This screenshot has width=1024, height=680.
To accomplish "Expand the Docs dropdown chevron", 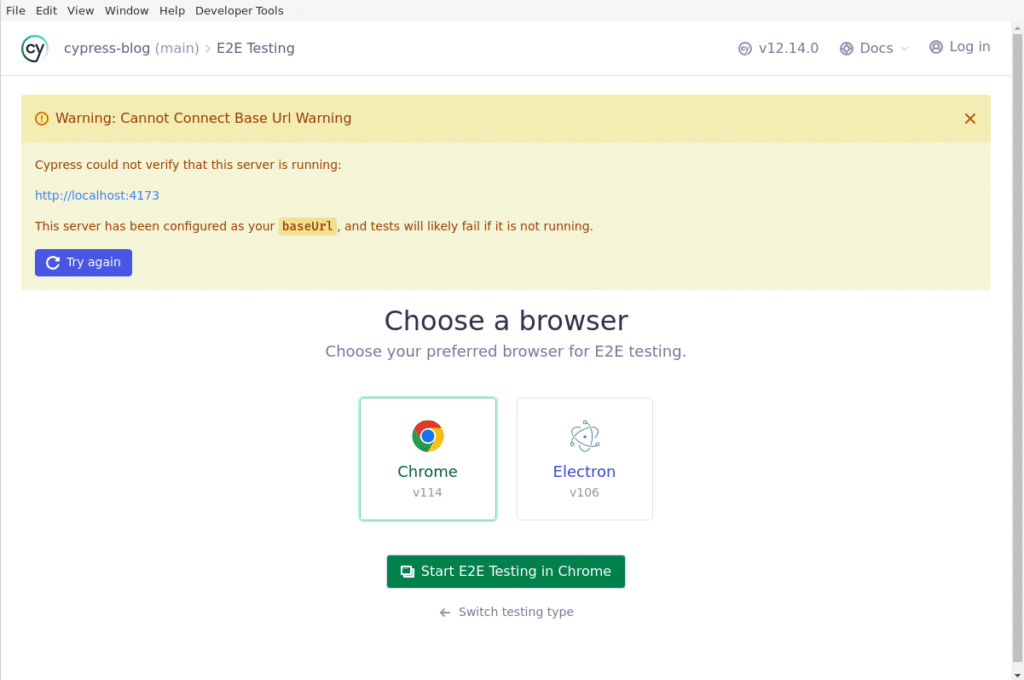I will (x=904, y=49).
